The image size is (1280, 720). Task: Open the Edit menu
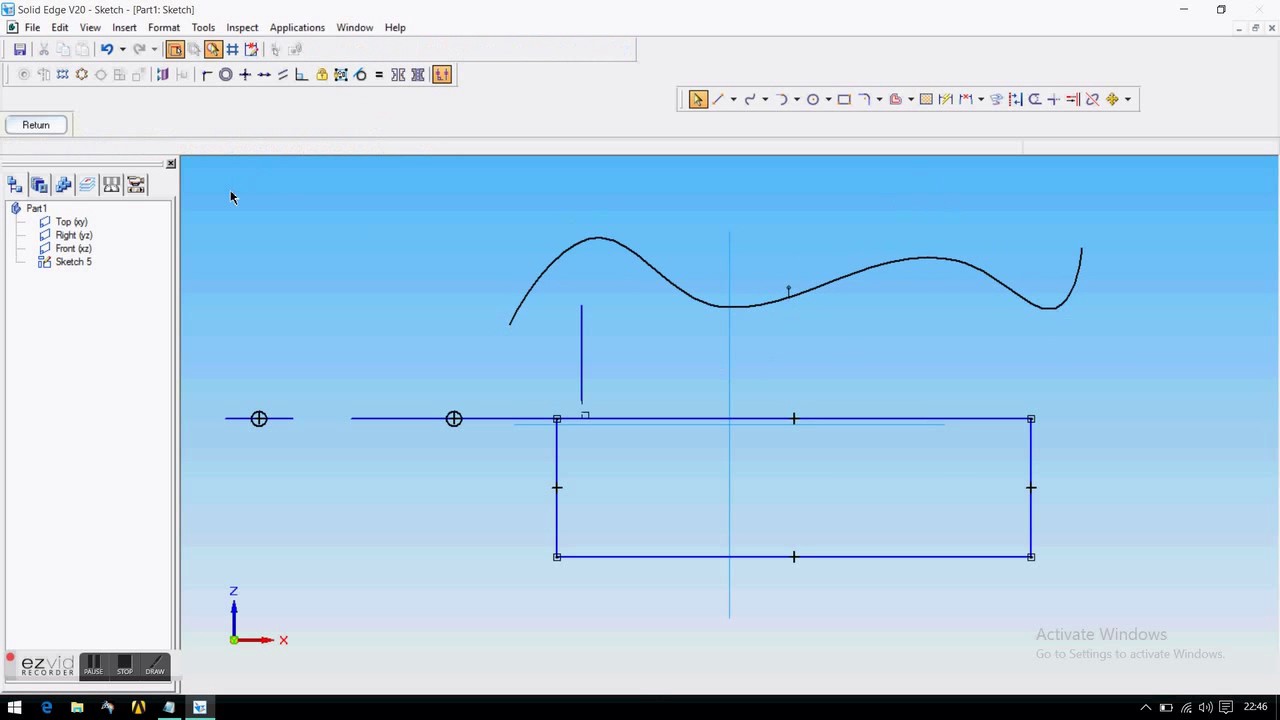[x=60, y=28]
